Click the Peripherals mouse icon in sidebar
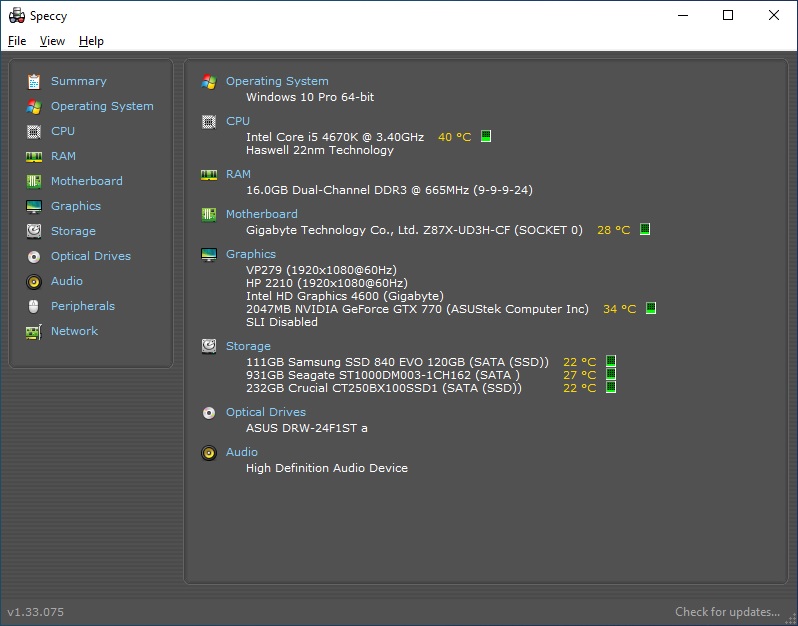 pos(34,307)
